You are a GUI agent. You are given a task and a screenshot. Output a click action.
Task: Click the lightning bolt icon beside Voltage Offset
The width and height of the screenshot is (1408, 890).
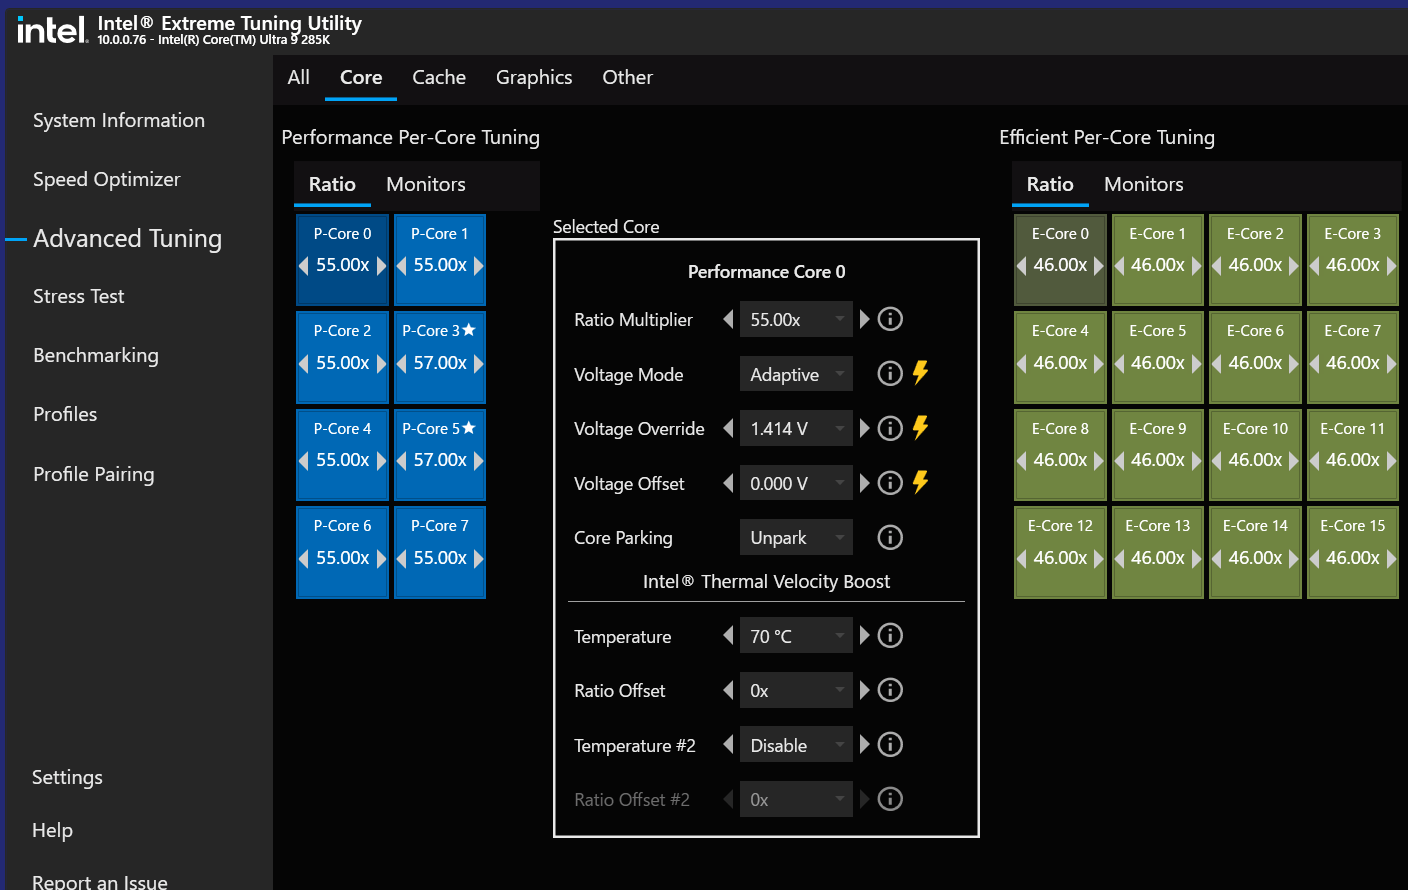(x=920, y=482)
